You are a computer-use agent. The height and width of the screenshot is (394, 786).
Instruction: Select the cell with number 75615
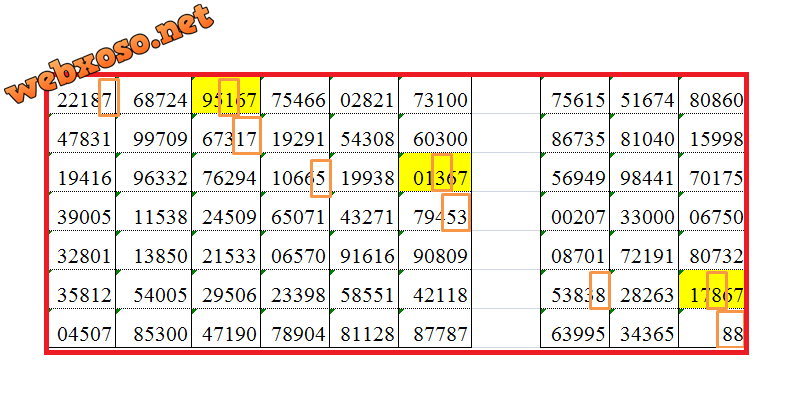point(575,95)
